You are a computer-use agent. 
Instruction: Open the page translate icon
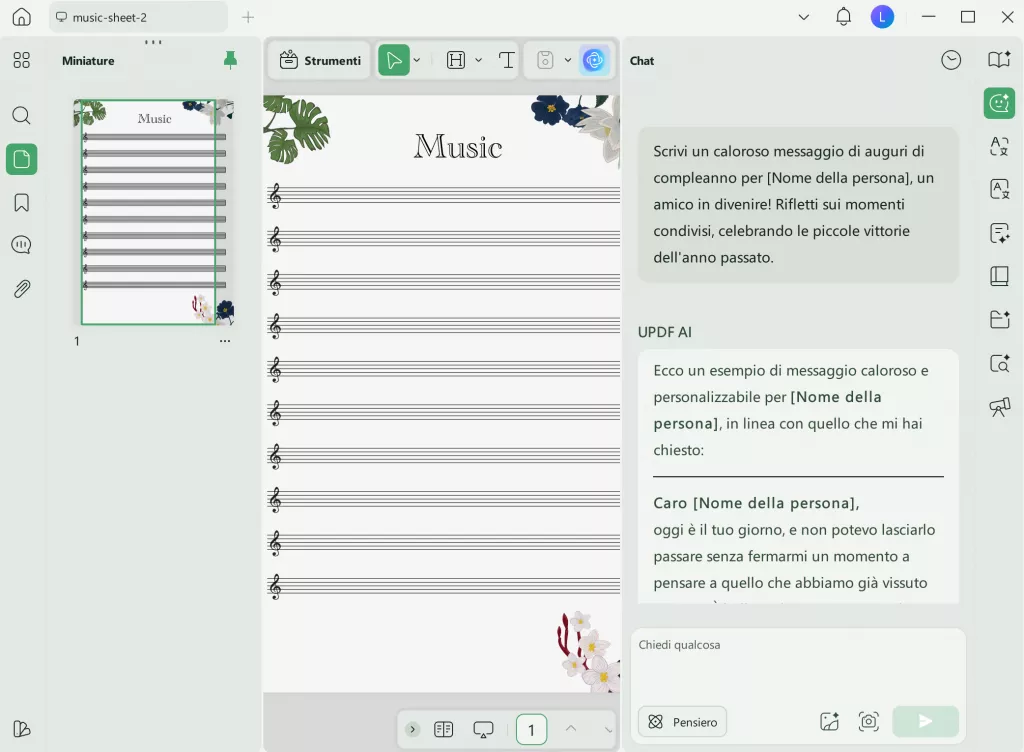999,189
